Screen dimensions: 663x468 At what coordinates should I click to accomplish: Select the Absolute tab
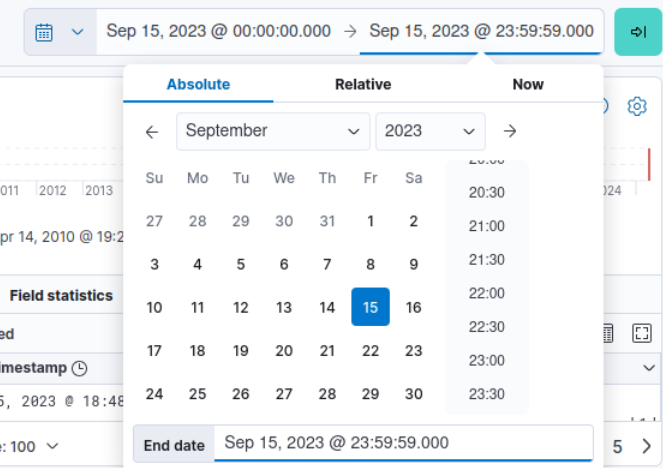pyautogui.click(x=198, y=85)
